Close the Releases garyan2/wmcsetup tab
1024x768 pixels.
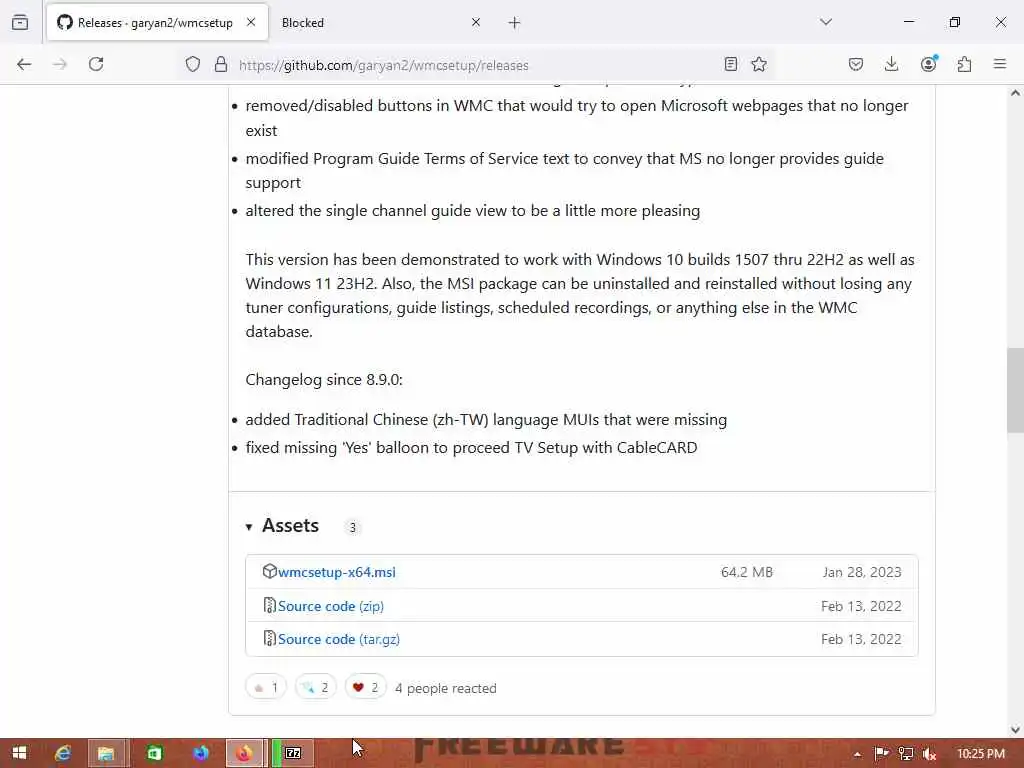point(251,22)
